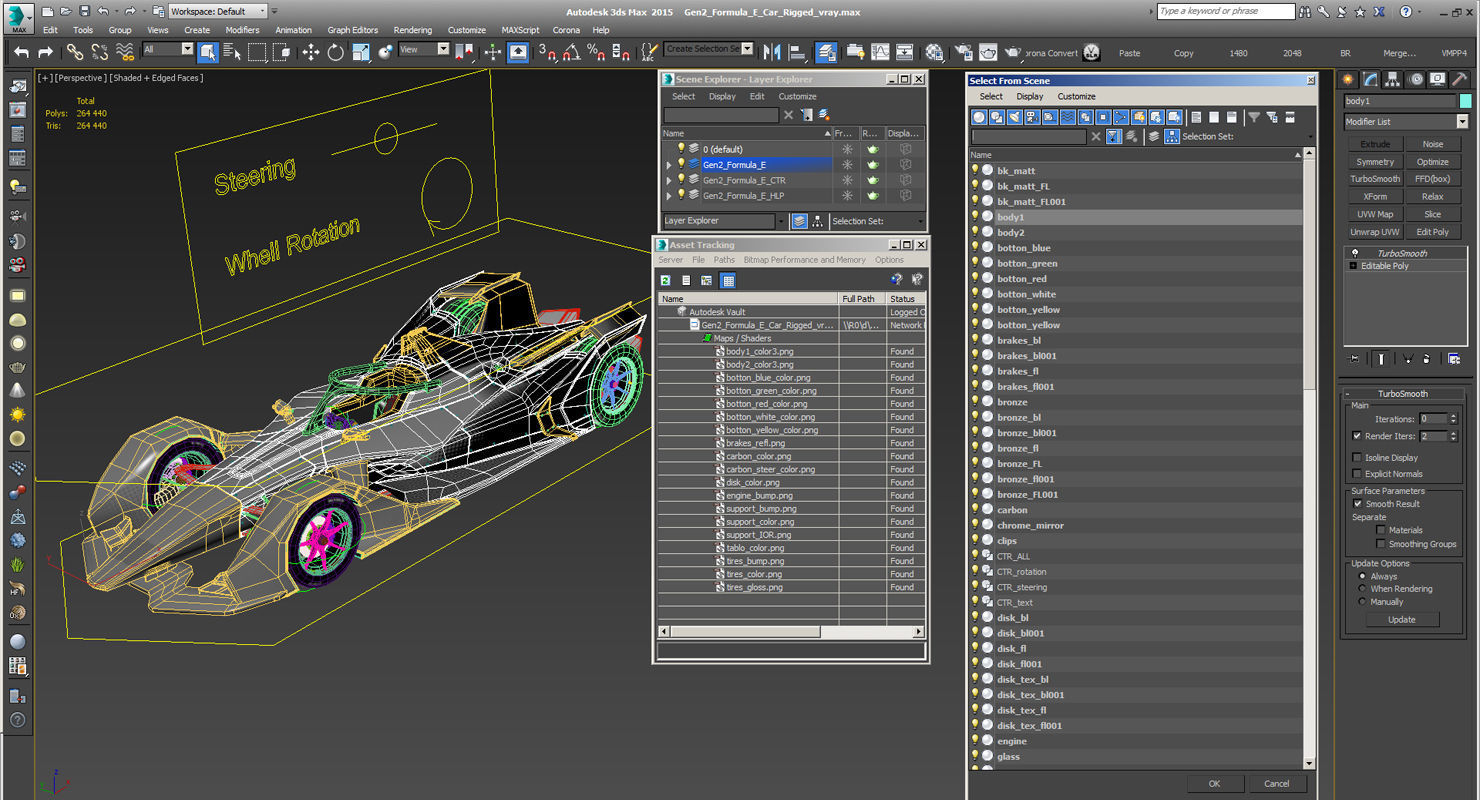Click the Mirror tool icon
The height and width of the screenshot is (800, 1480).
pyautogui.click(x=772, y=52)
